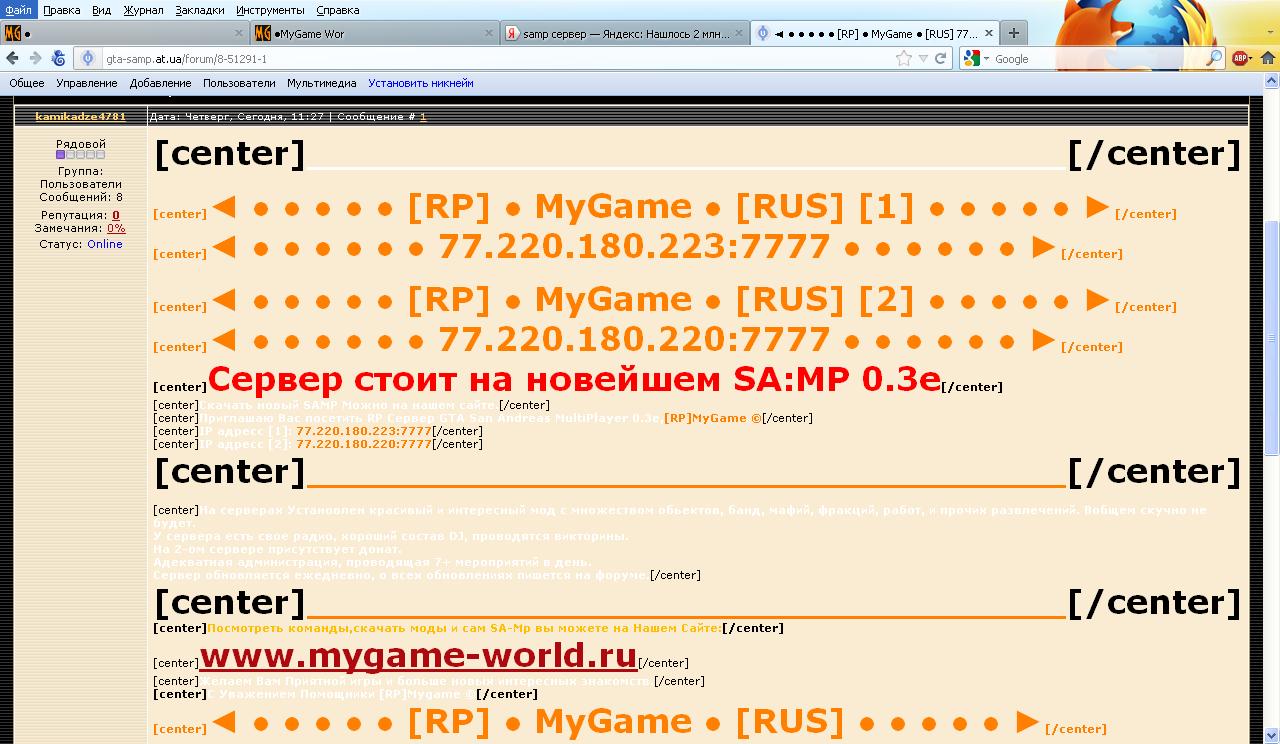Click the Google search input field
Screen dimensions: 1280x744
pyautogui.click(x=1098, y=59)
